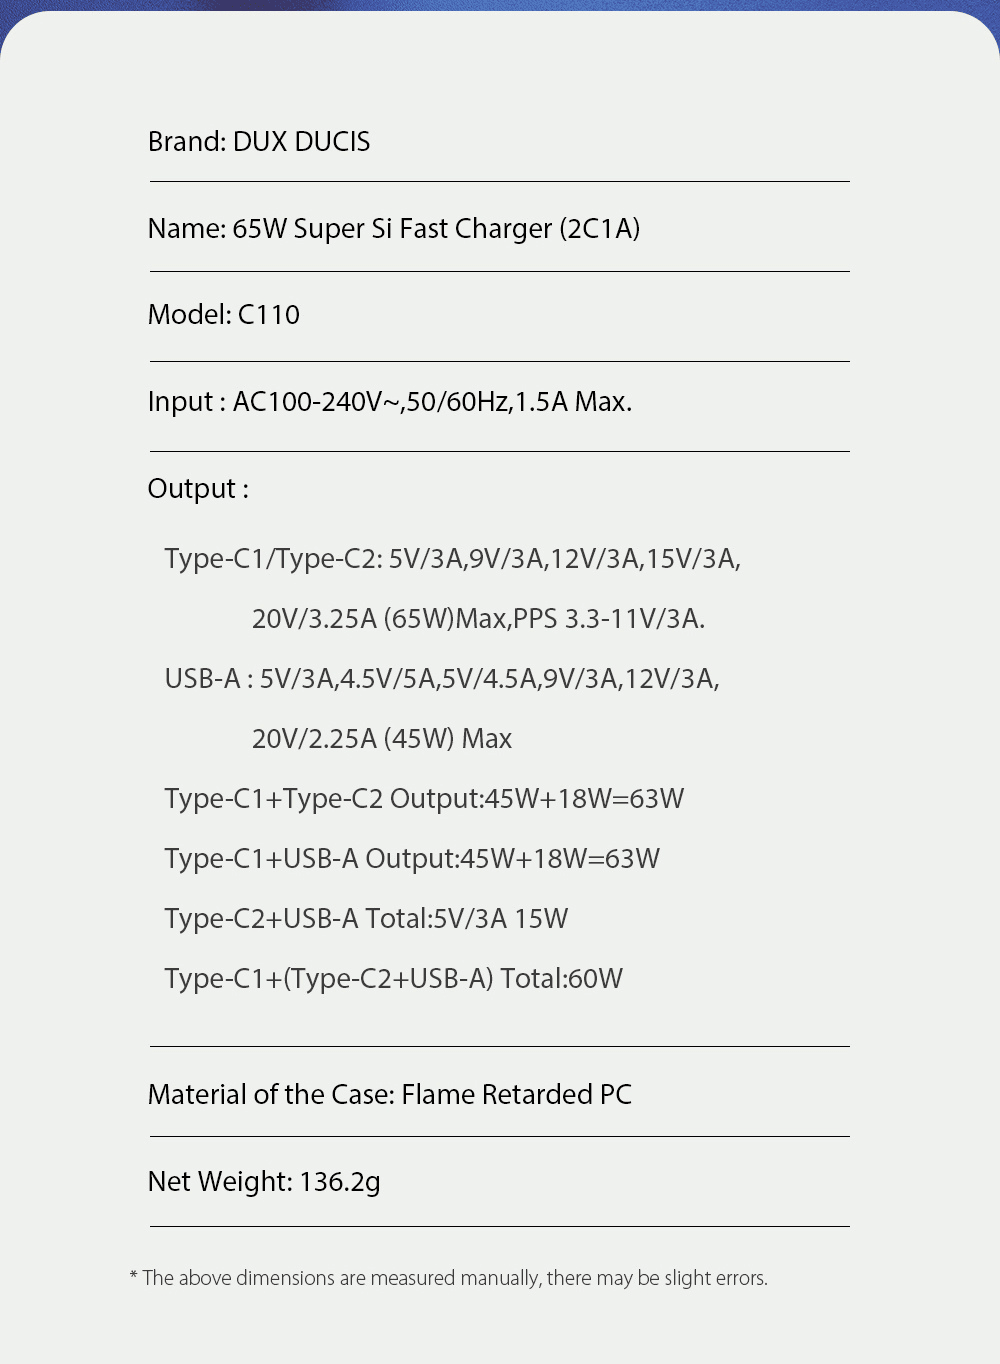Select the Type-C1/Type-C2 output voltage line
The image size is (1000, 1364).
pyautogui.click(x=452, y=559)
